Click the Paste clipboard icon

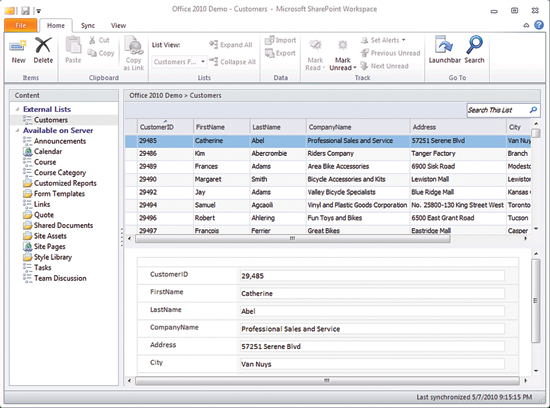click(x=73, y=45)
